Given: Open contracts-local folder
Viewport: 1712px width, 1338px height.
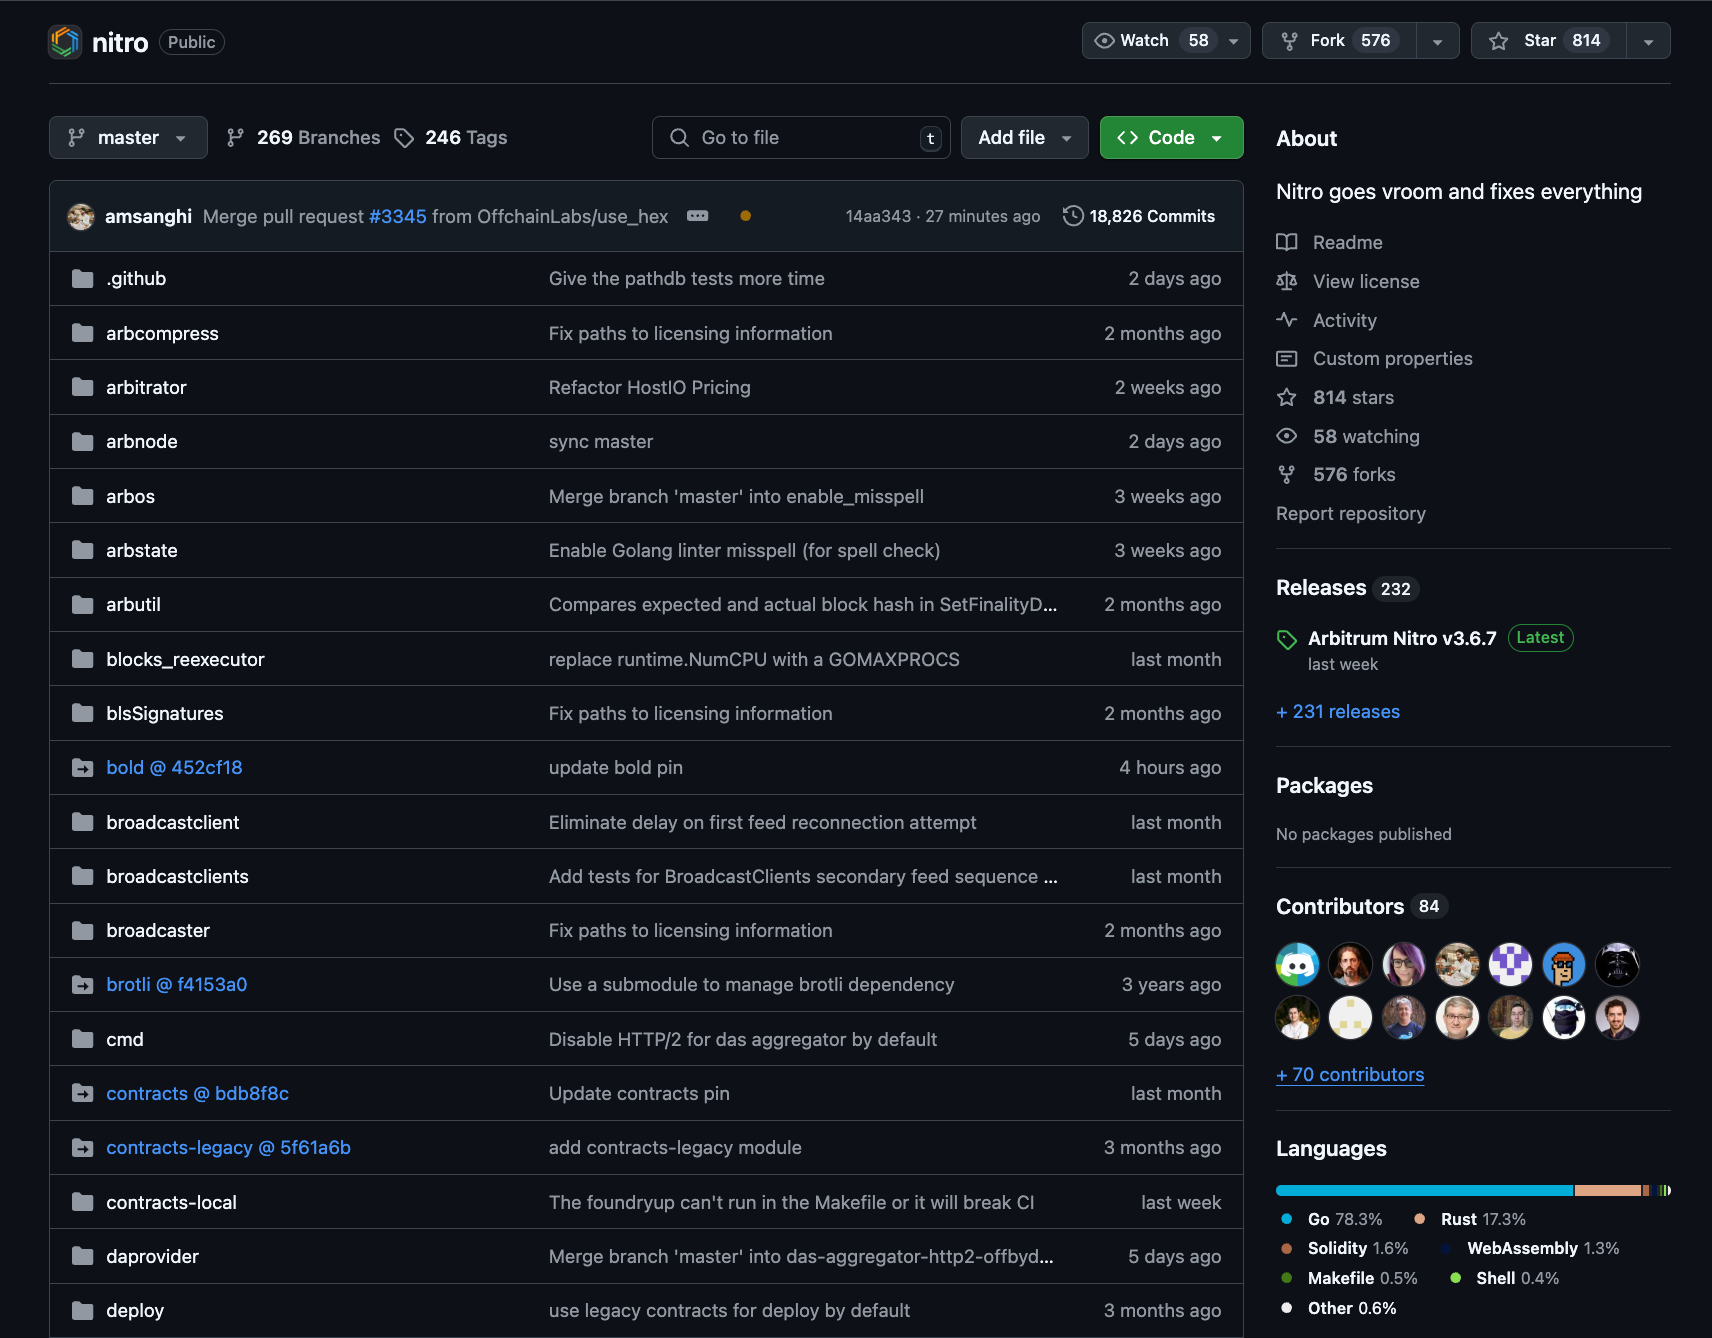Looking at the screenshot, I should 172,1203.
